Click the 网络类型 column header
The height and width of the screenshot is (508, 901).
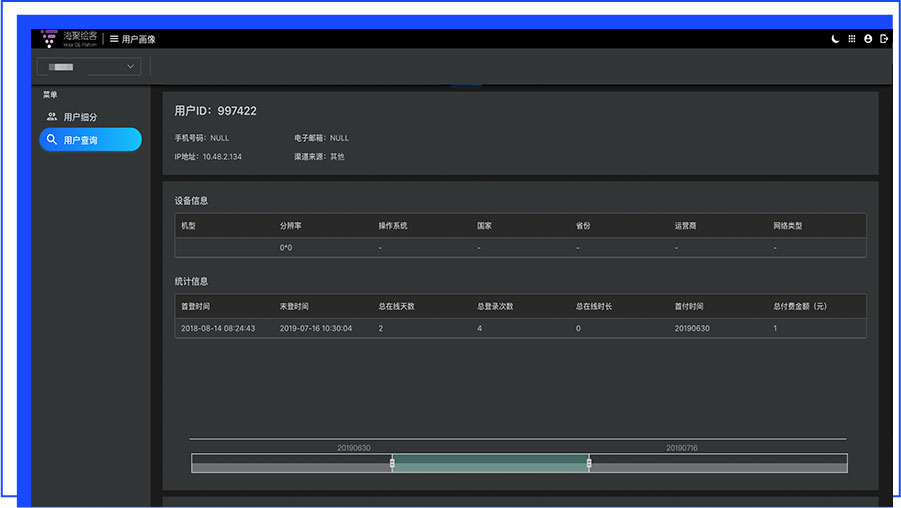[x=788, y=226]
